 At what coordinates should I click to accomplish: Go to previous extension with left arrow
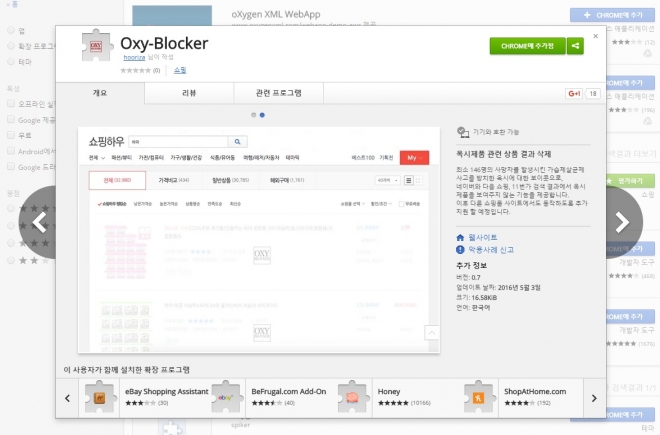(39, 222)
